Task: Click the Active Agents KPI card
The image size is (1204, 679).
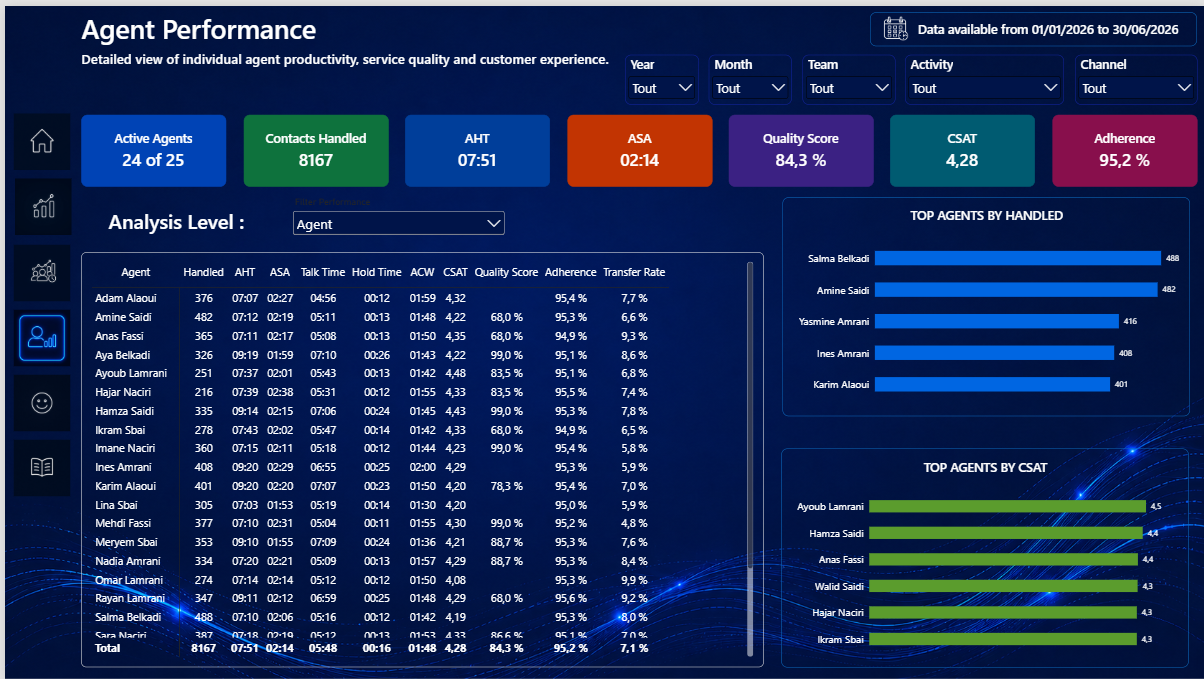Action: (153, 150)
